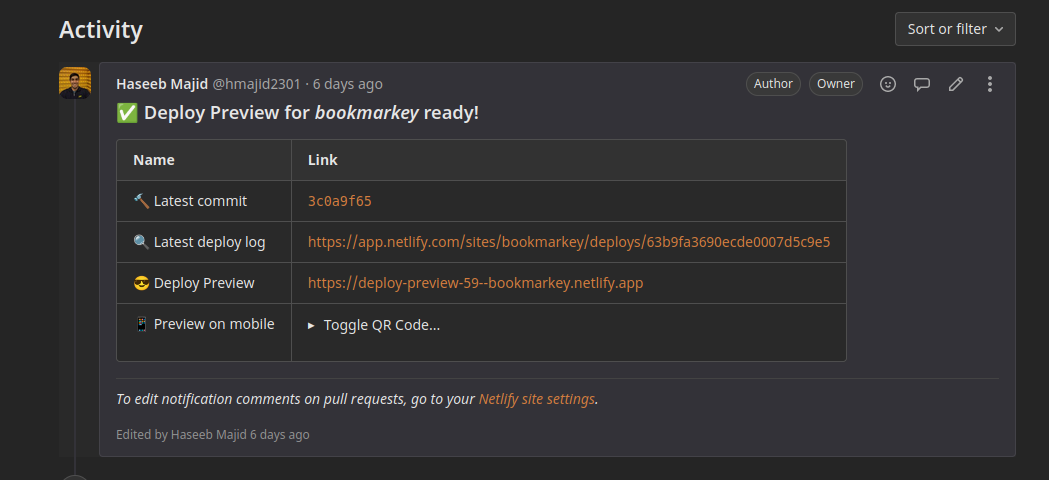Click the Preview on mobile row label
Viewport: 1049px width, 480px height.
pos(214,324)
